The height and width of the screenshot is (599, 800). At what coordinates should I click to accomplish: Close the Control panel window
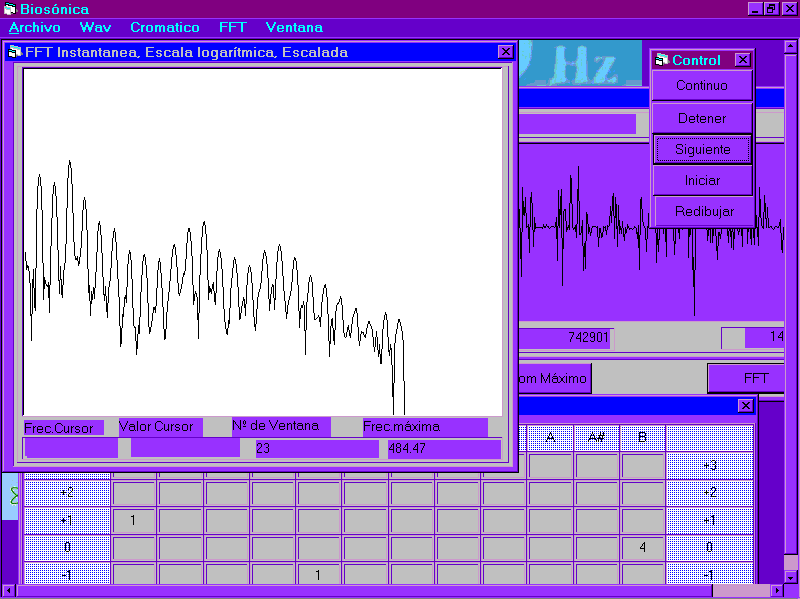[x=742, y=60]
